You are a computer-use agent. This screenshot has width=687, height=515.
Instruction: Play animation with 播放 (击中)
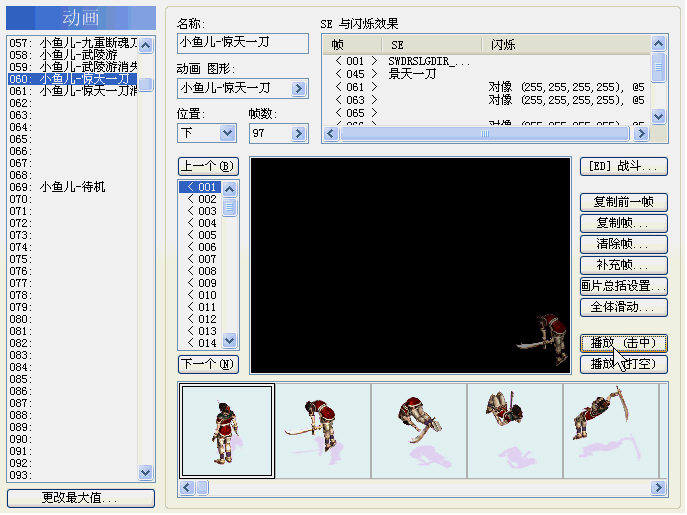[624, 343]
